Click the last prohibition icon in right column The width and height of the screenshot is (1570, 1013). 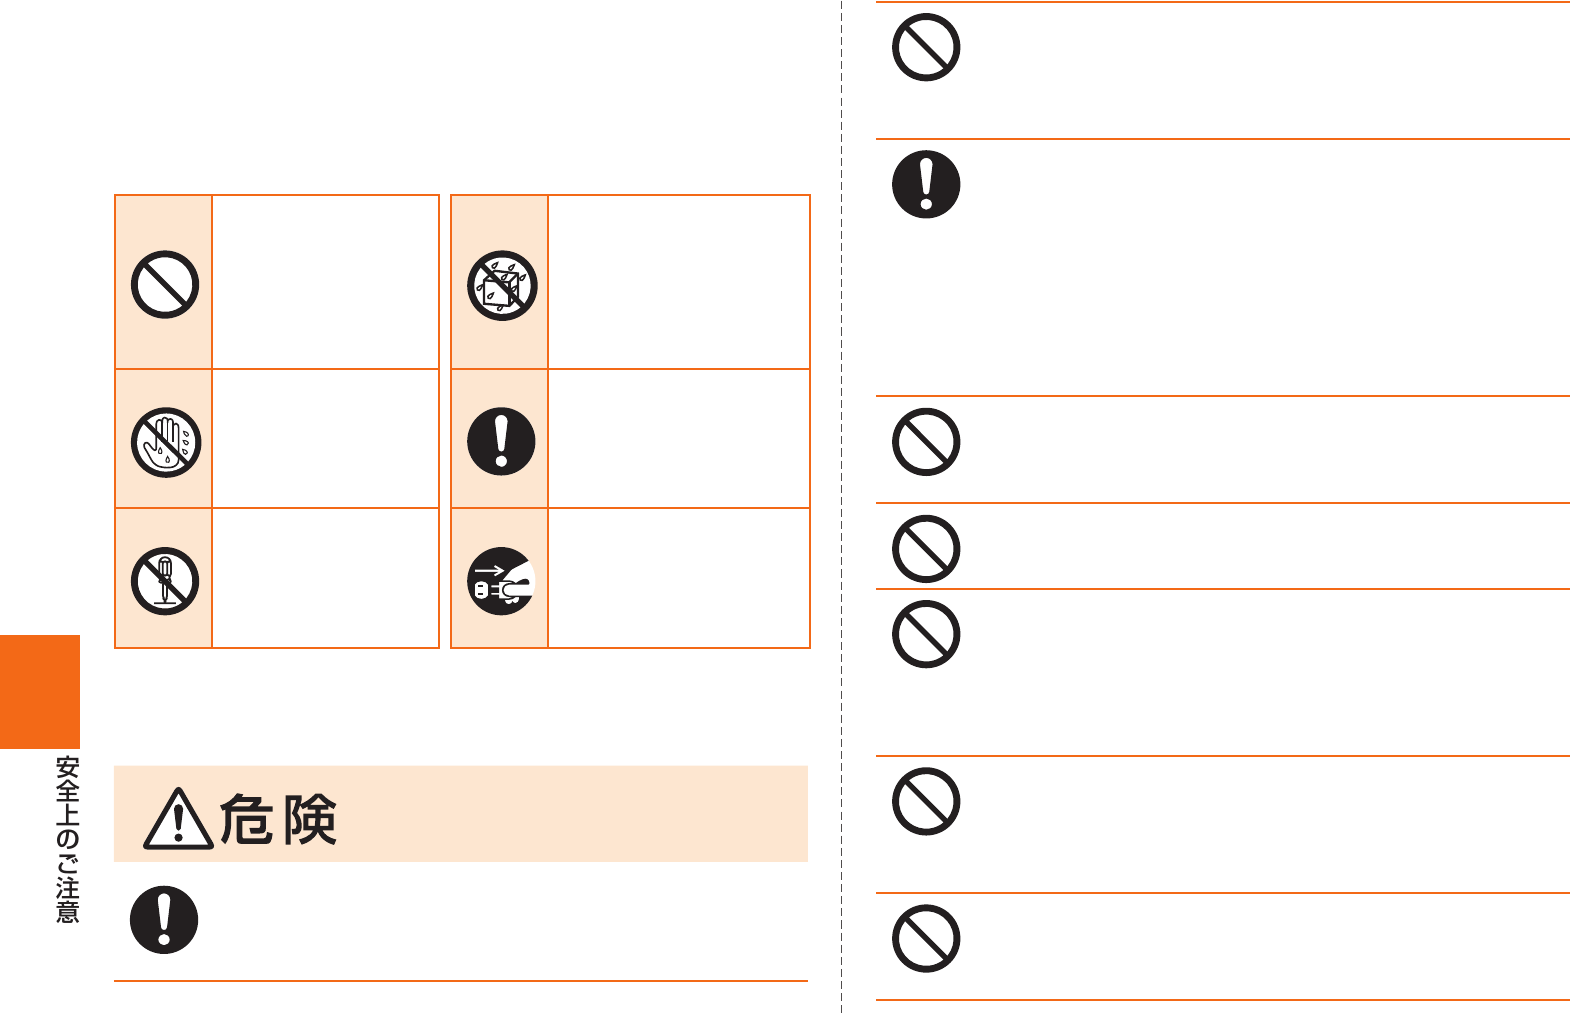[926, 939]
